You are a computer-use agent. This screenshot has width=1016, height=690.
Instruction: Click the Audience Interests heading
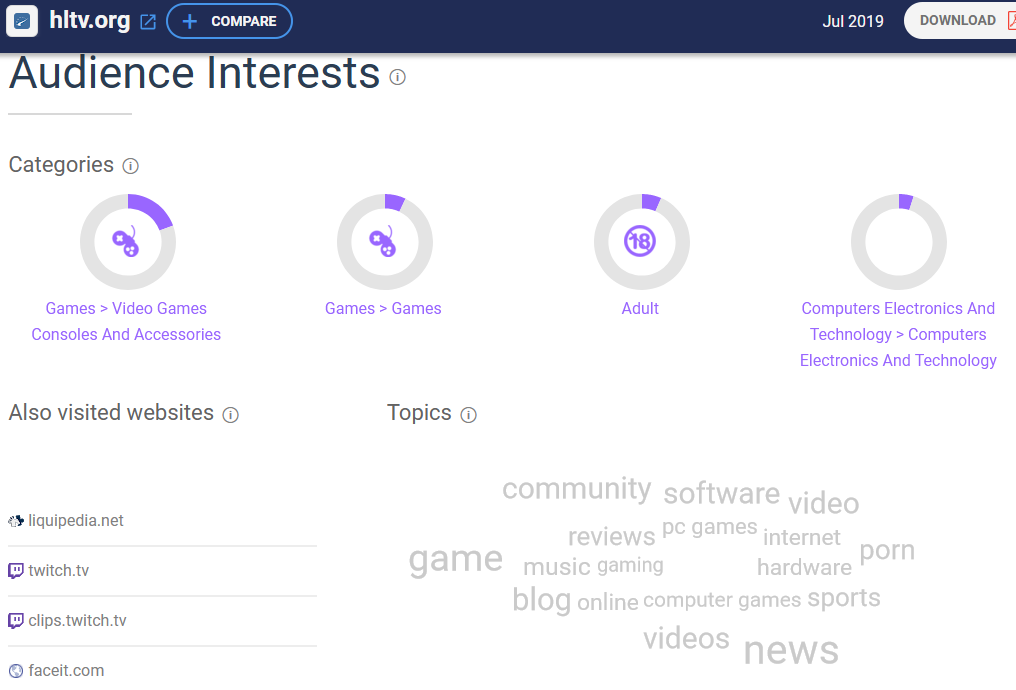194,73
